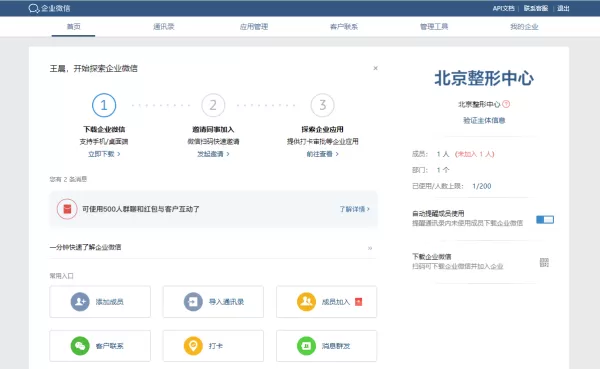This screenshot has height=369, width=600.
Task: Toggle the 自动提醒成员使用 switch
Action: point(545,219)
